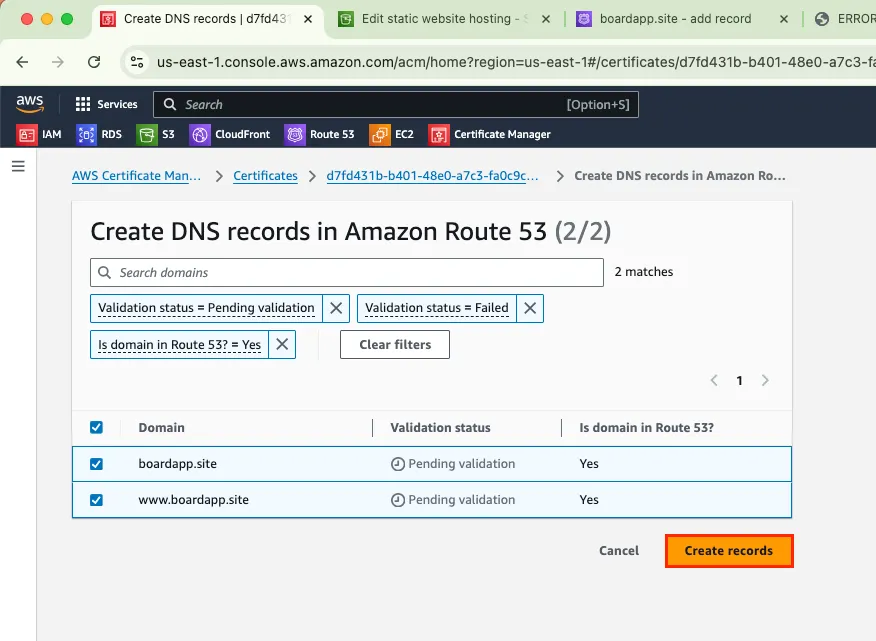This screenshot has height=641, width=876.
Task: Open the d7fd431b certificate breadcrumb link
Action: [x=432, y=176]
